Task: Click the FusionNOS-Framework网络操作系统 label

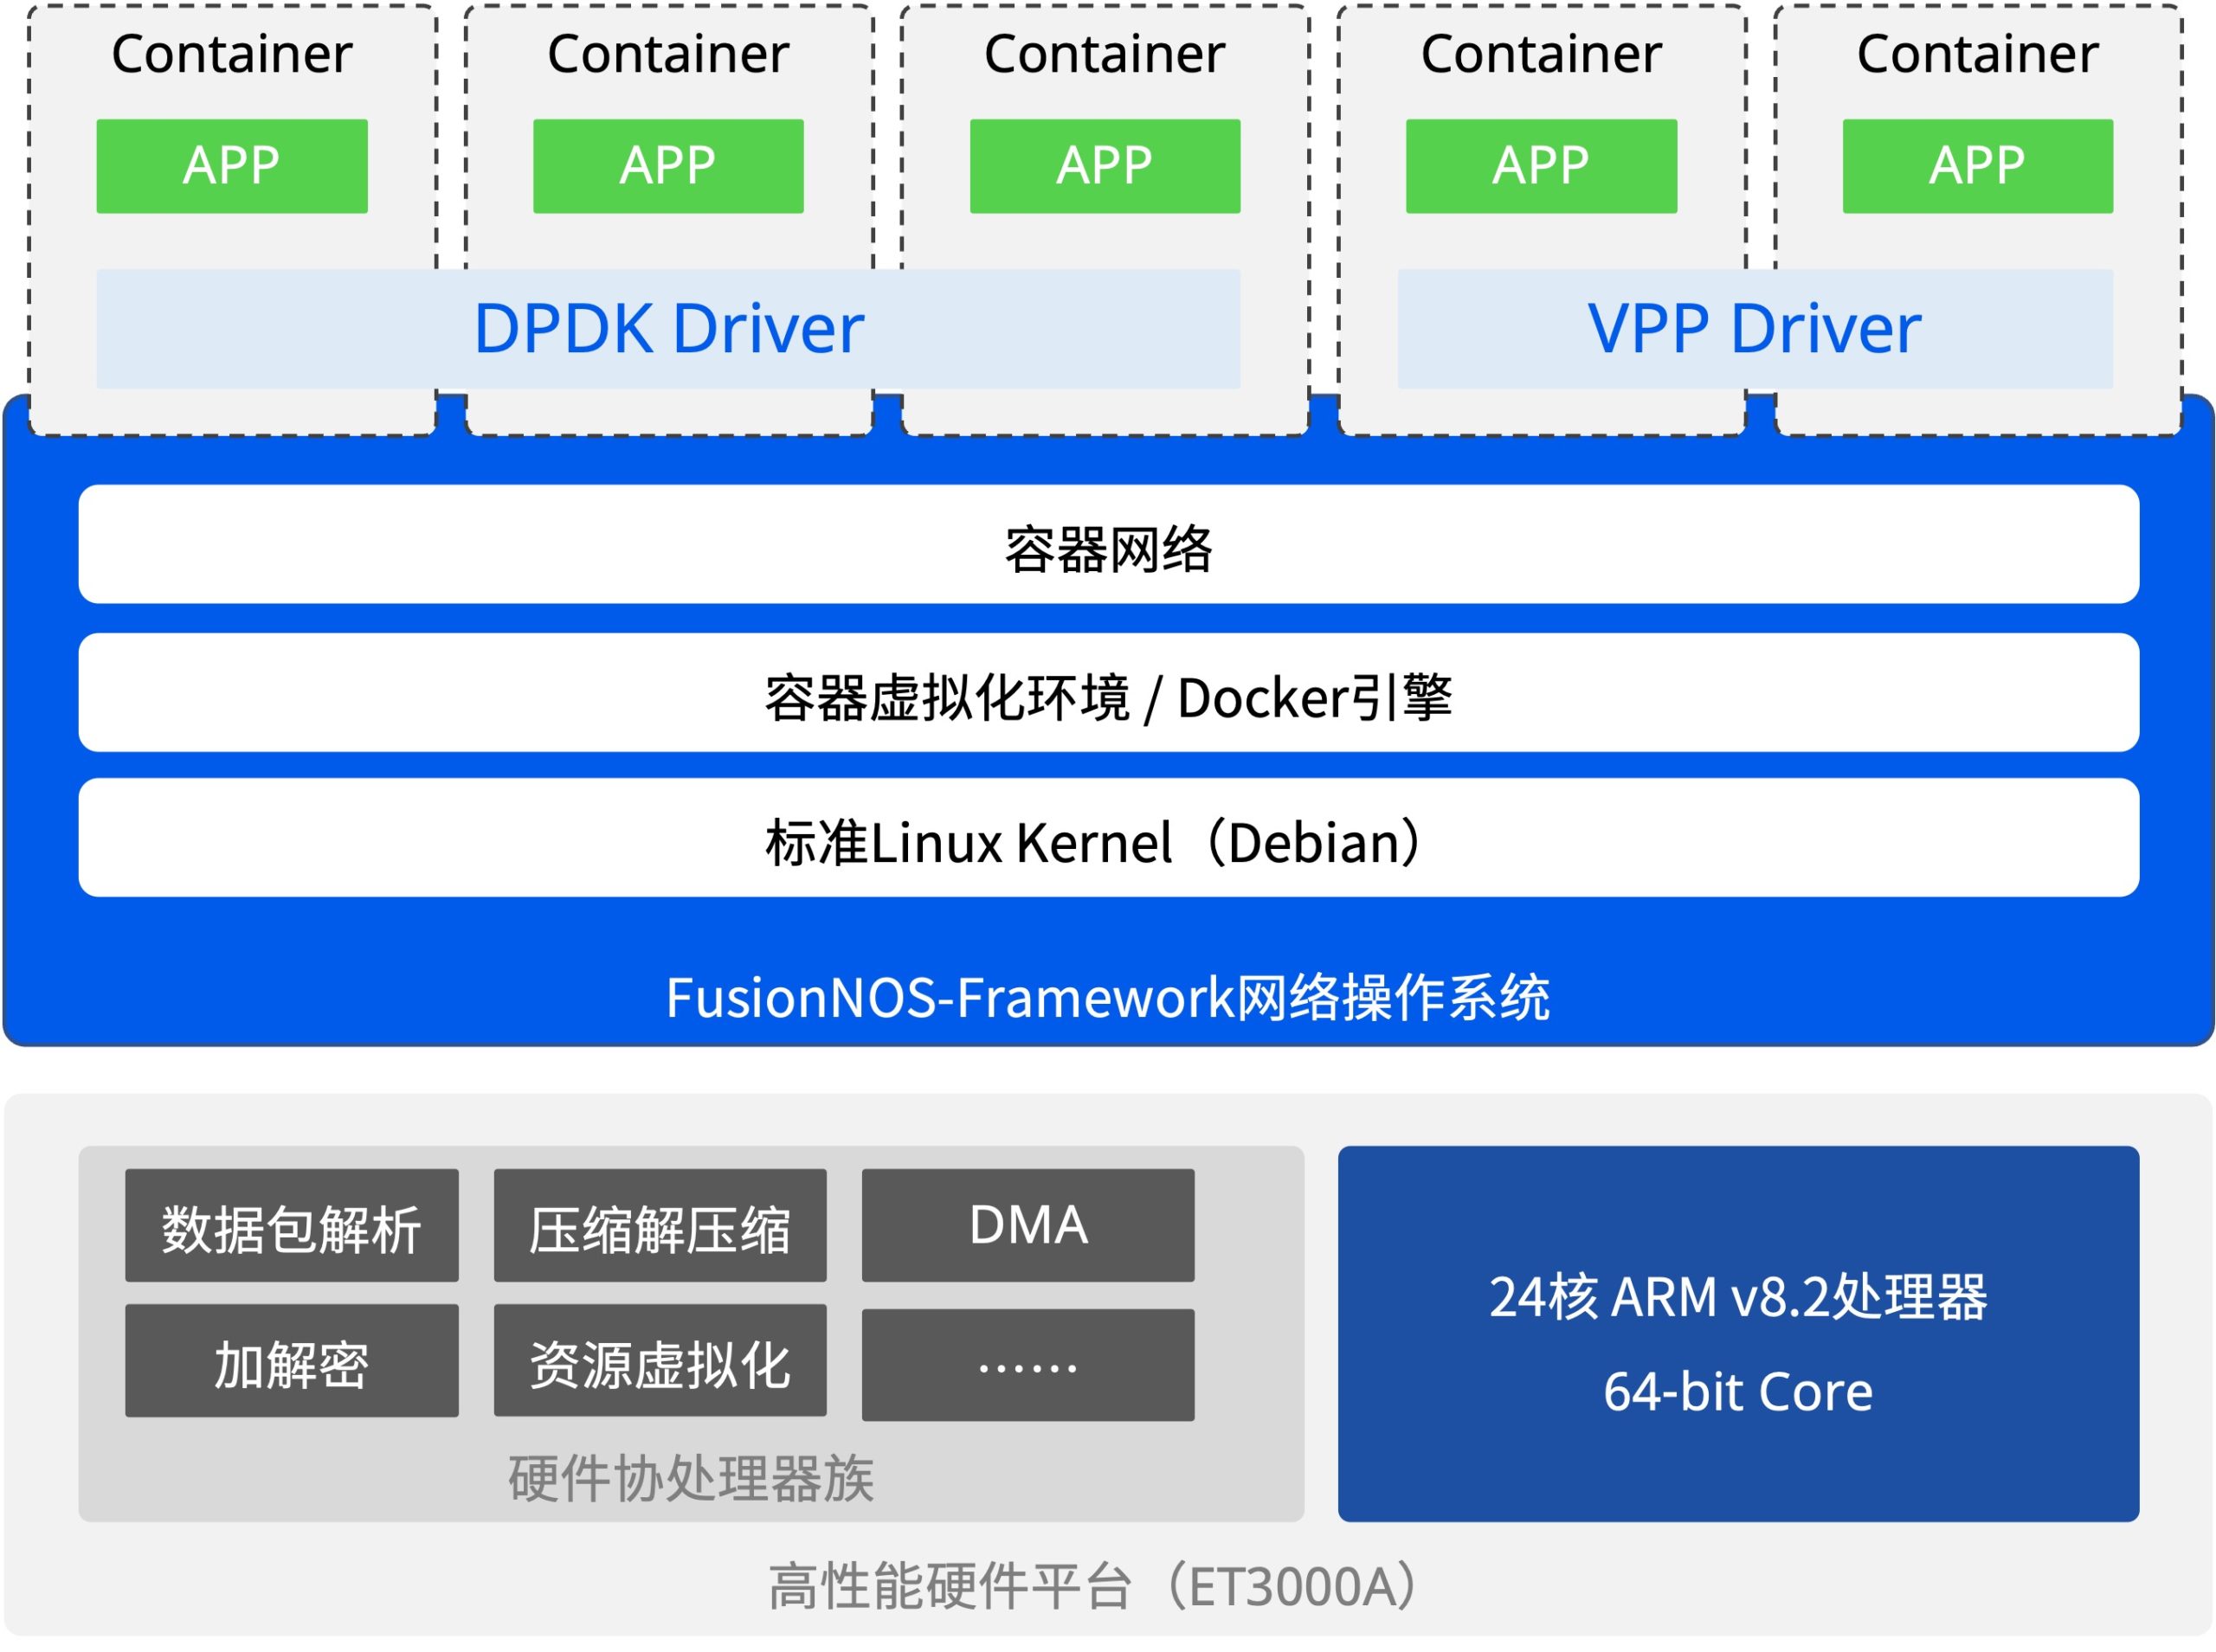Action: click(x=1108, y=997)
